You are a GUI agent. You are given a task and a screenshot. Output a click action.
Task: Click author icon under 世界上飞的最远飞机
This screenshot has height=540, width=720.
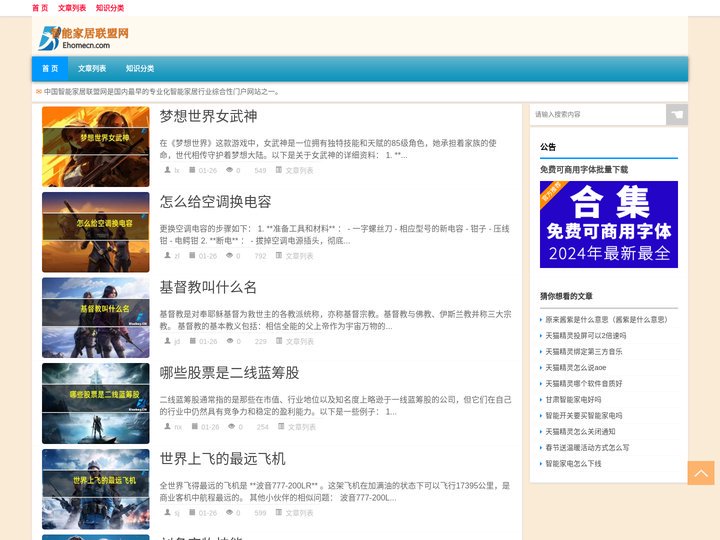coord(168,512)
